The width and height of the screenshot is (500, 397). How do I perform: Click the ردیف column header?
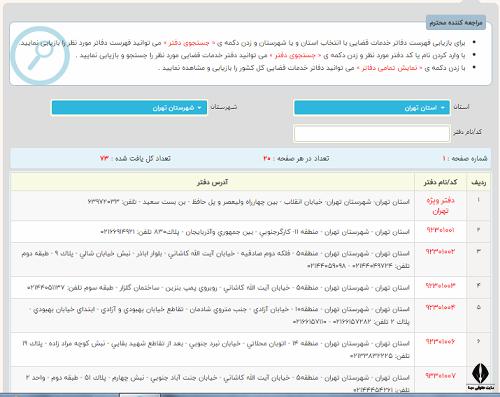click(479, 182)
